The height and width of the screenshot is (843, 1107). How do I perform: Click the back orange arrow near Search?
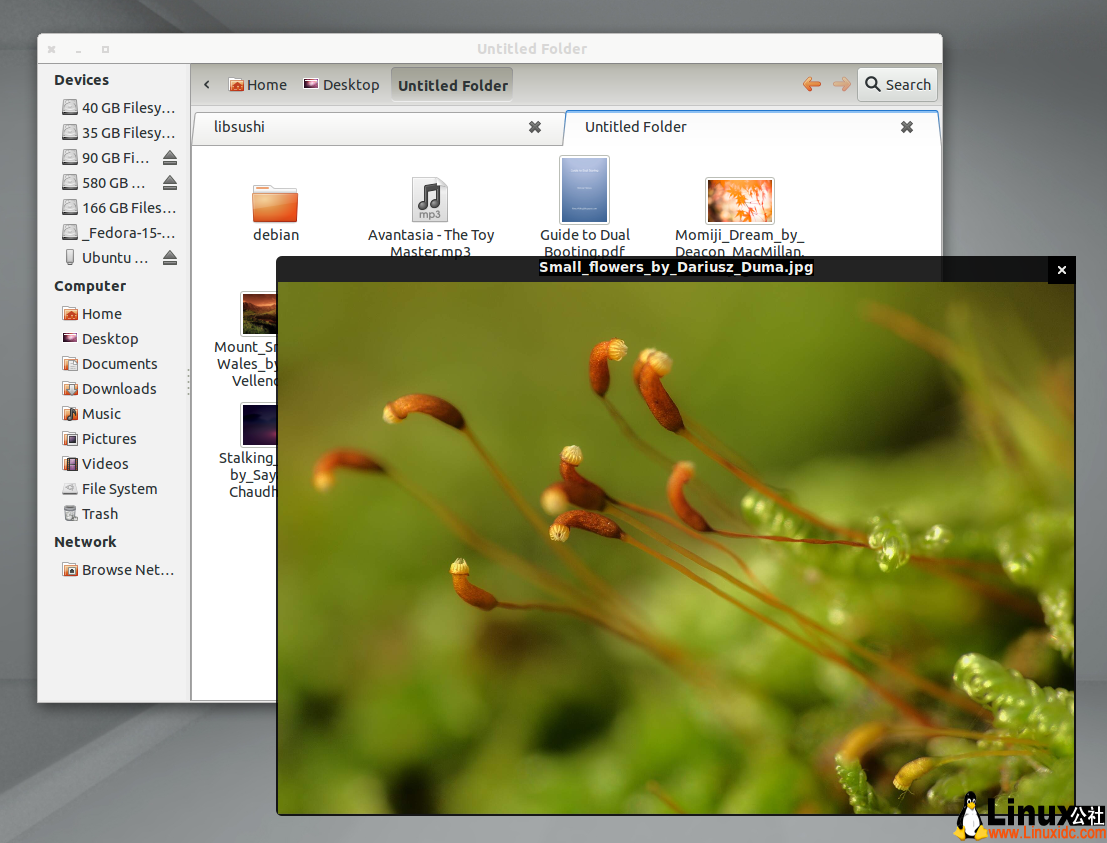click(x=812, y=84)
